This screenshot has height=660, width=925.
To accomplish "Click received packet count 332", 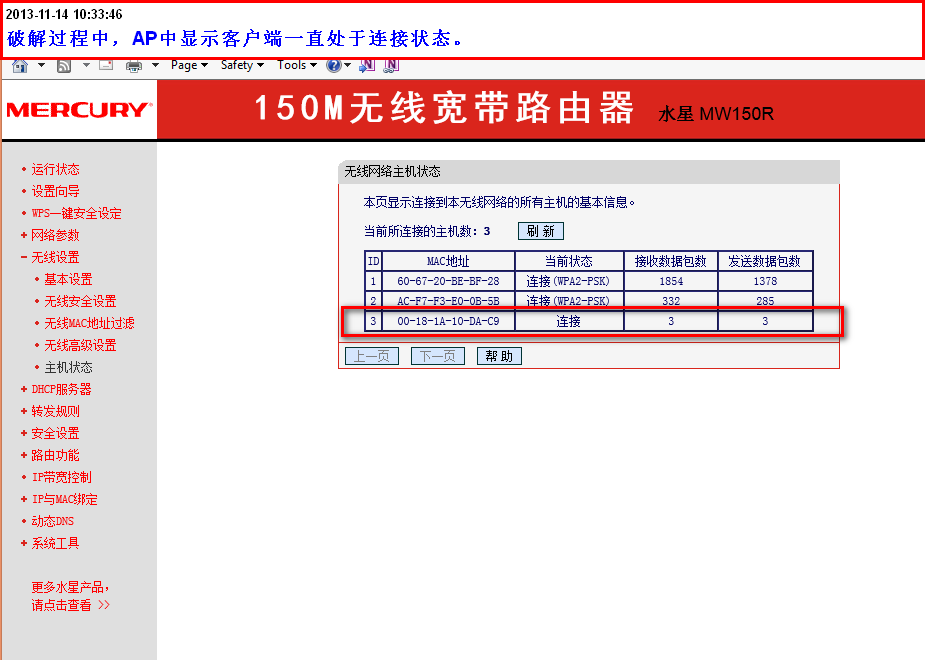I will [x=671, y=301].
